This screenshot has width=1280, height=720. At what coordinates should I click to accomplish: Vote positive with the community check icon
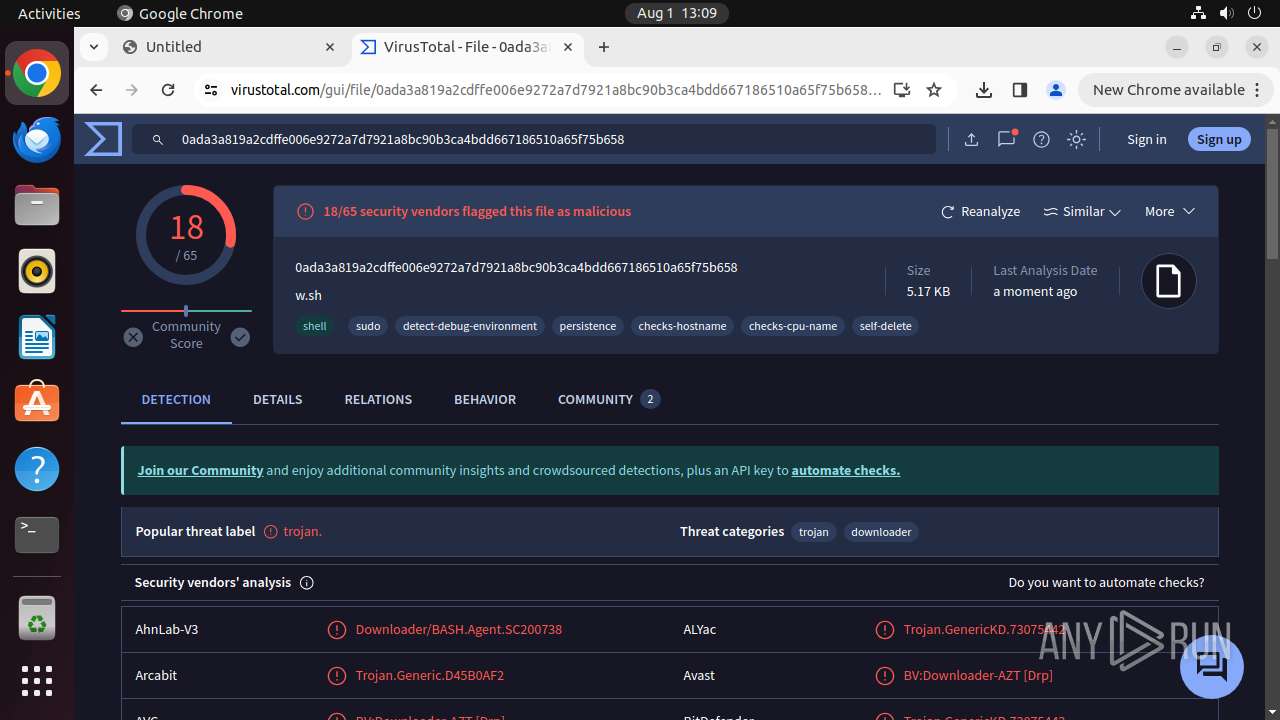[240, 338]
